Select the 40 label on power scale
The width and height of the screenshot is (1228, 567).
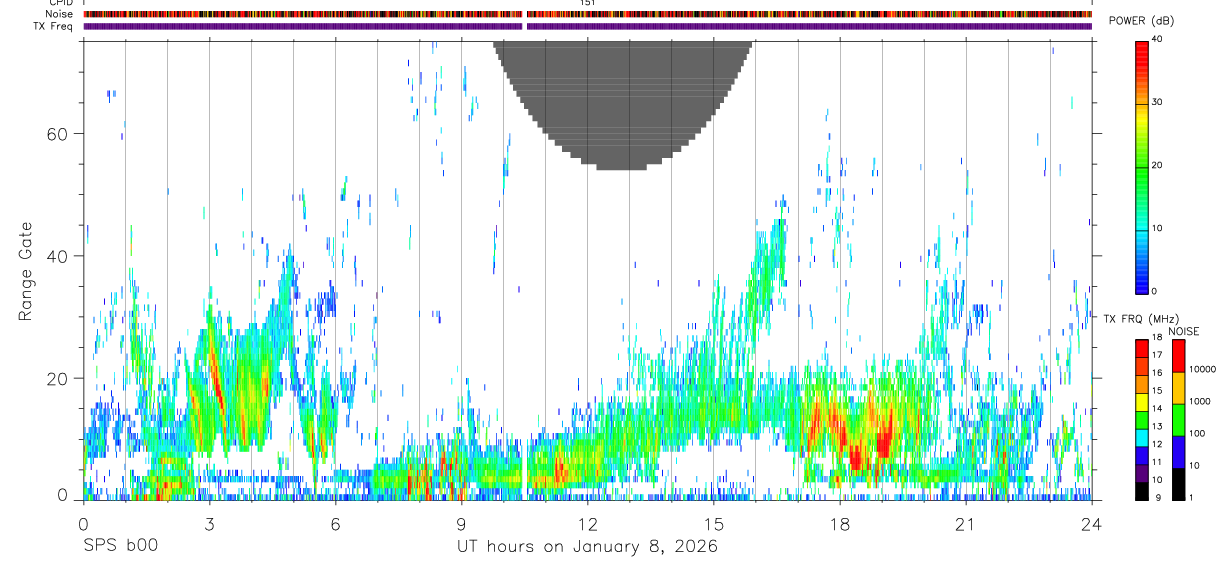coord(1157,39)
